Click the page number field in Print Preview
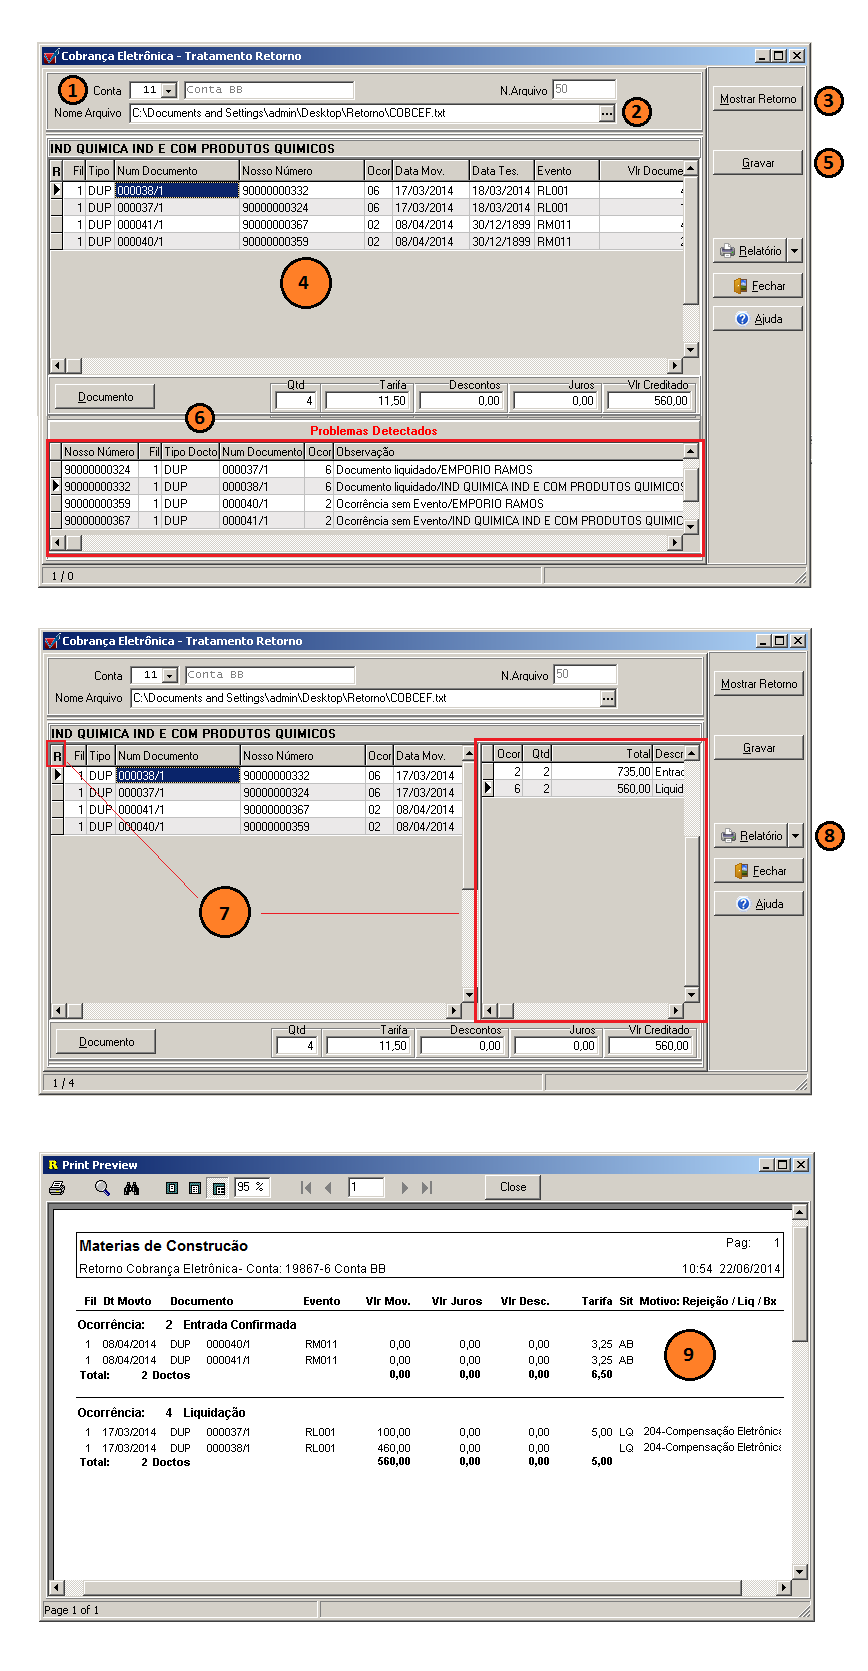The width and height of the screenshot is (868, 1671). (366, 1187)
